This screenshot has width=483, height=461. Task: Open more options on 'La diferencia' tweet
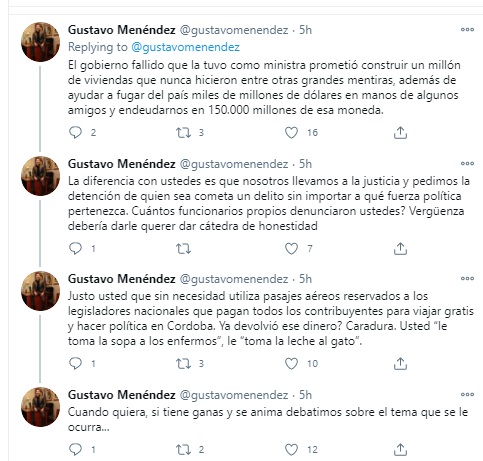tap(467, 163)
